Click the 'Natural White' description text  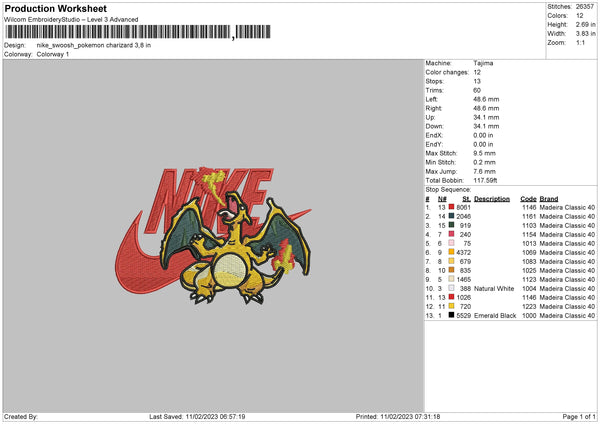(x=494, y=289)
